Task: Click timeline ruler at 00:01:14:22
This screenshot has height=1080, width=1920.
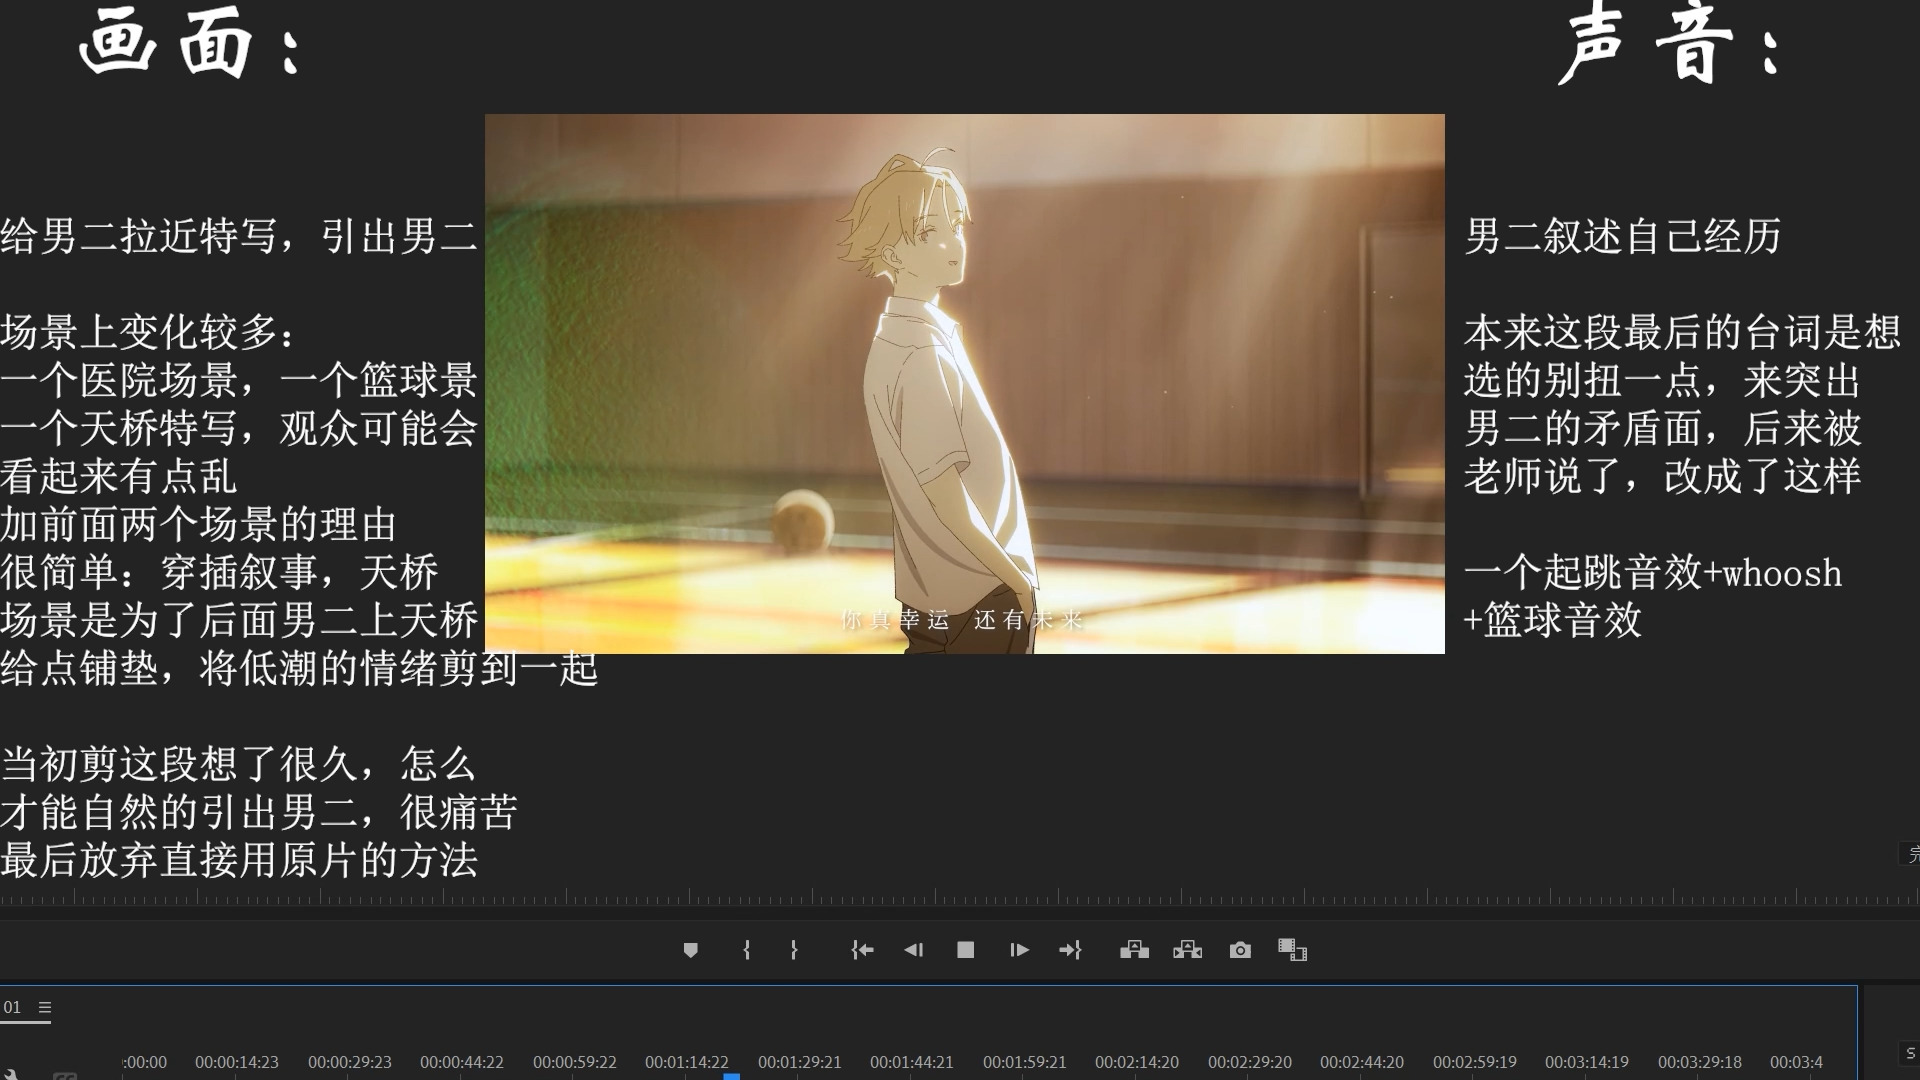Action: coord(687,1062)
